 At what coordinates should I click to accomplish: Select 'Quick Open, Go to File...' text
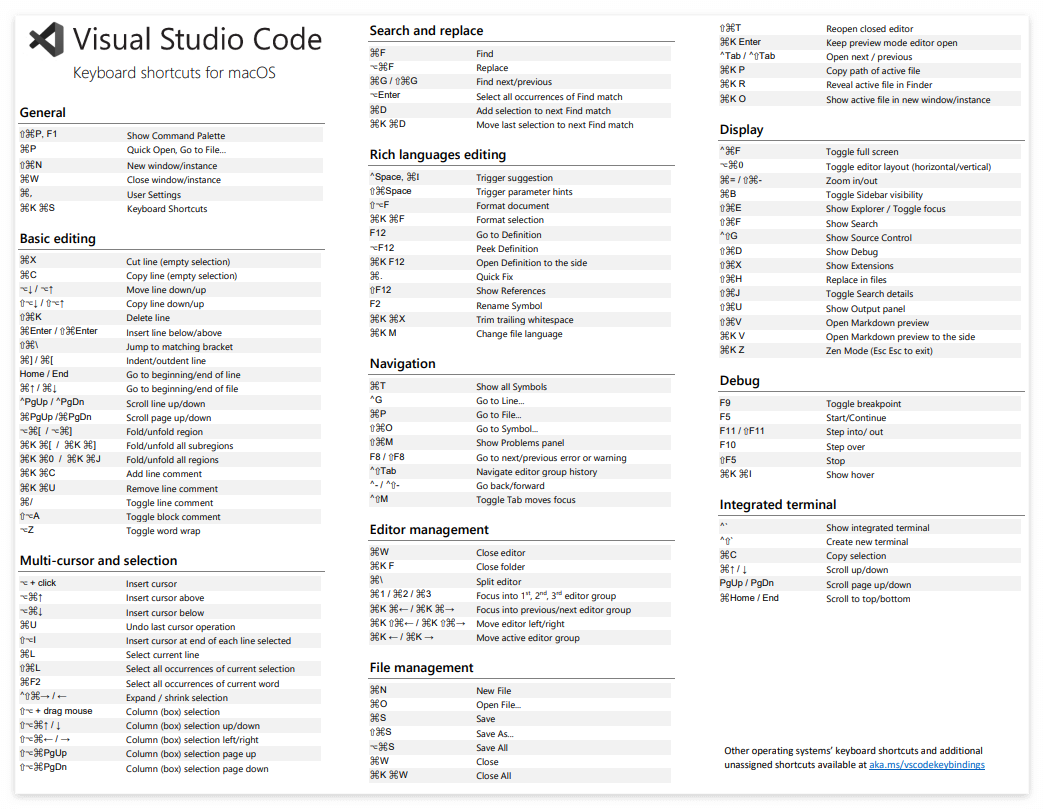point(176,150)
